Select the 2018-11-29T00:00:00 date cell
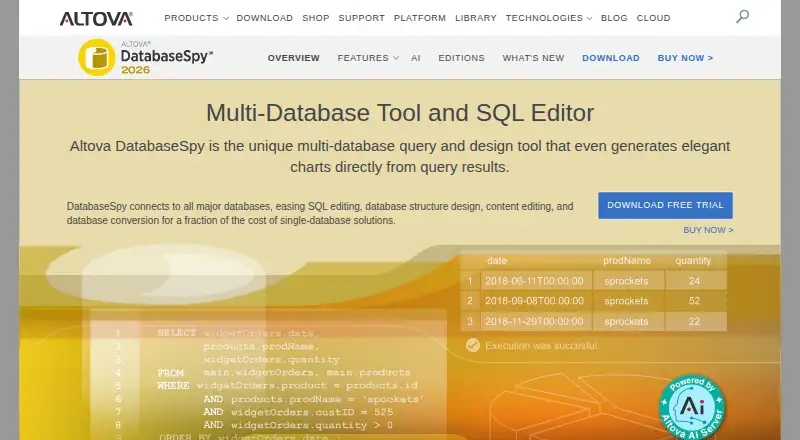The height and width of the screenshot is (440, 800). [x=536, y=322]
